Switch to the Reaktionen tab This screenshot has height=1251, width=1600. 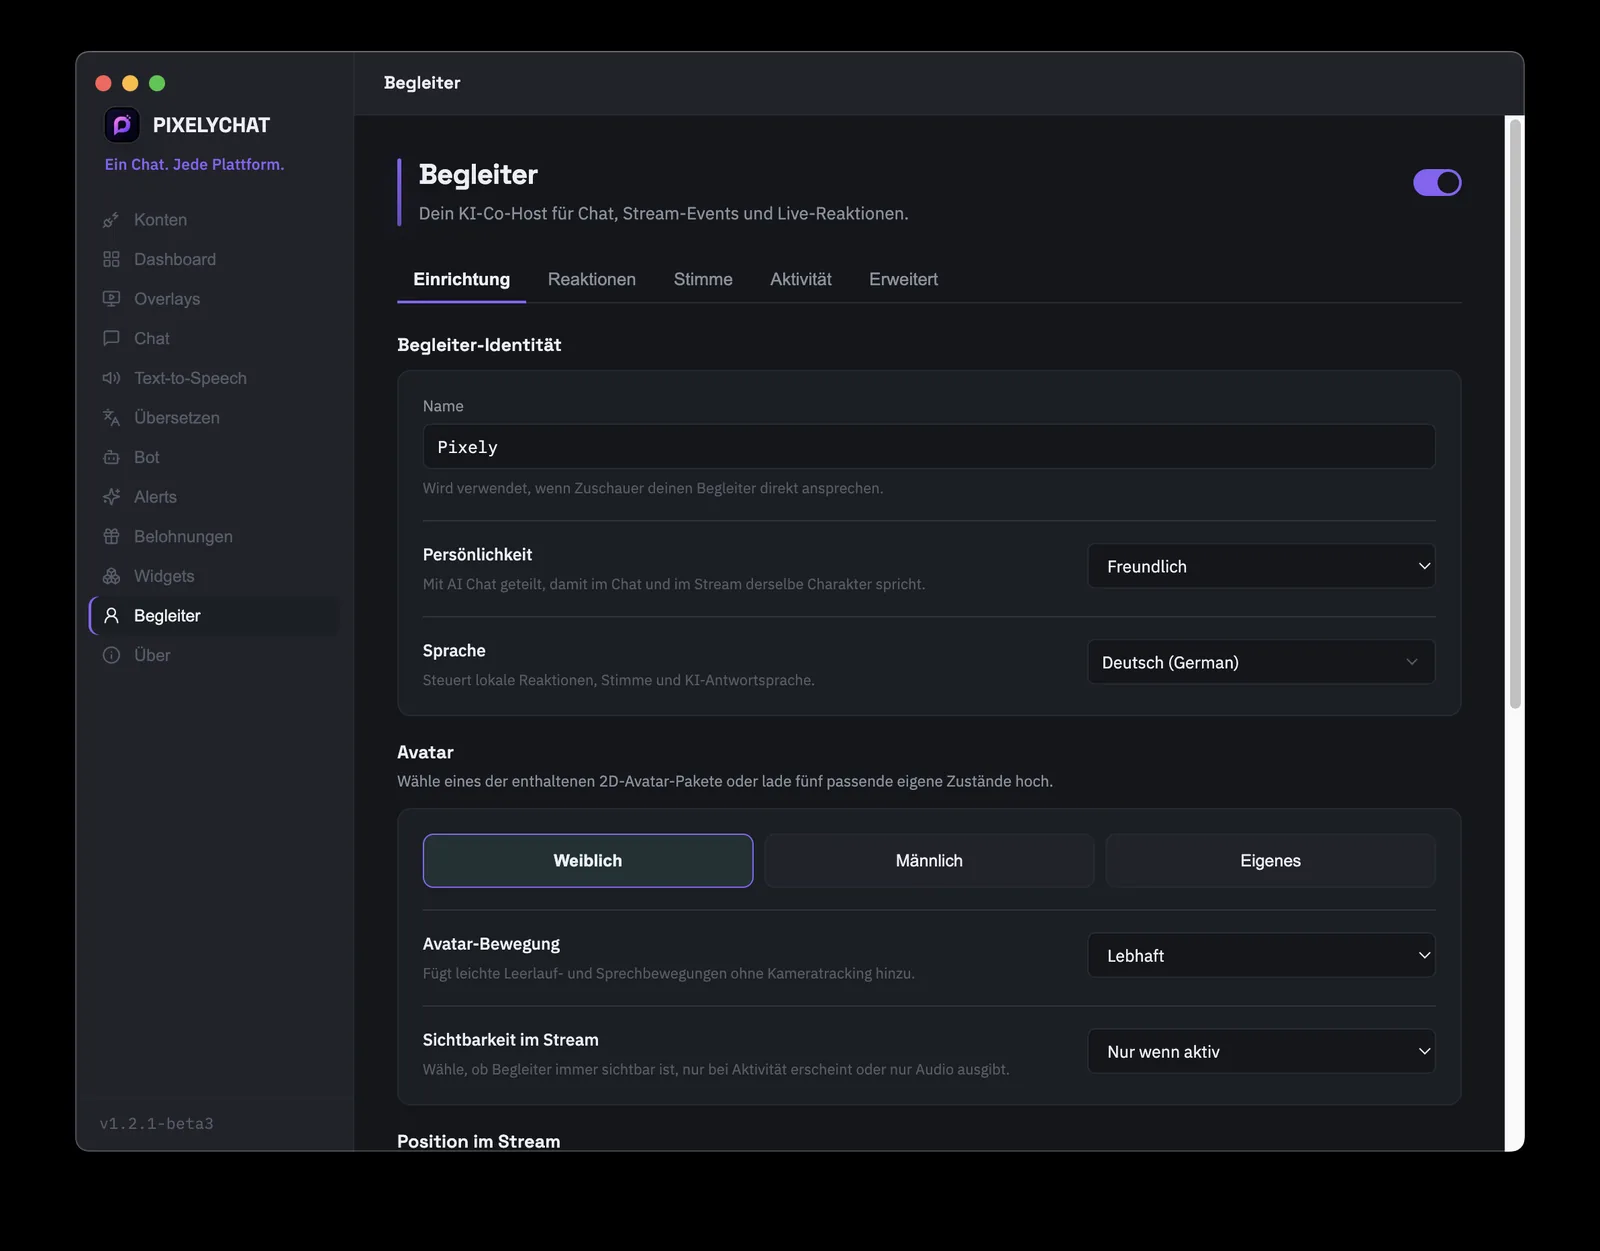coord(591,279)
